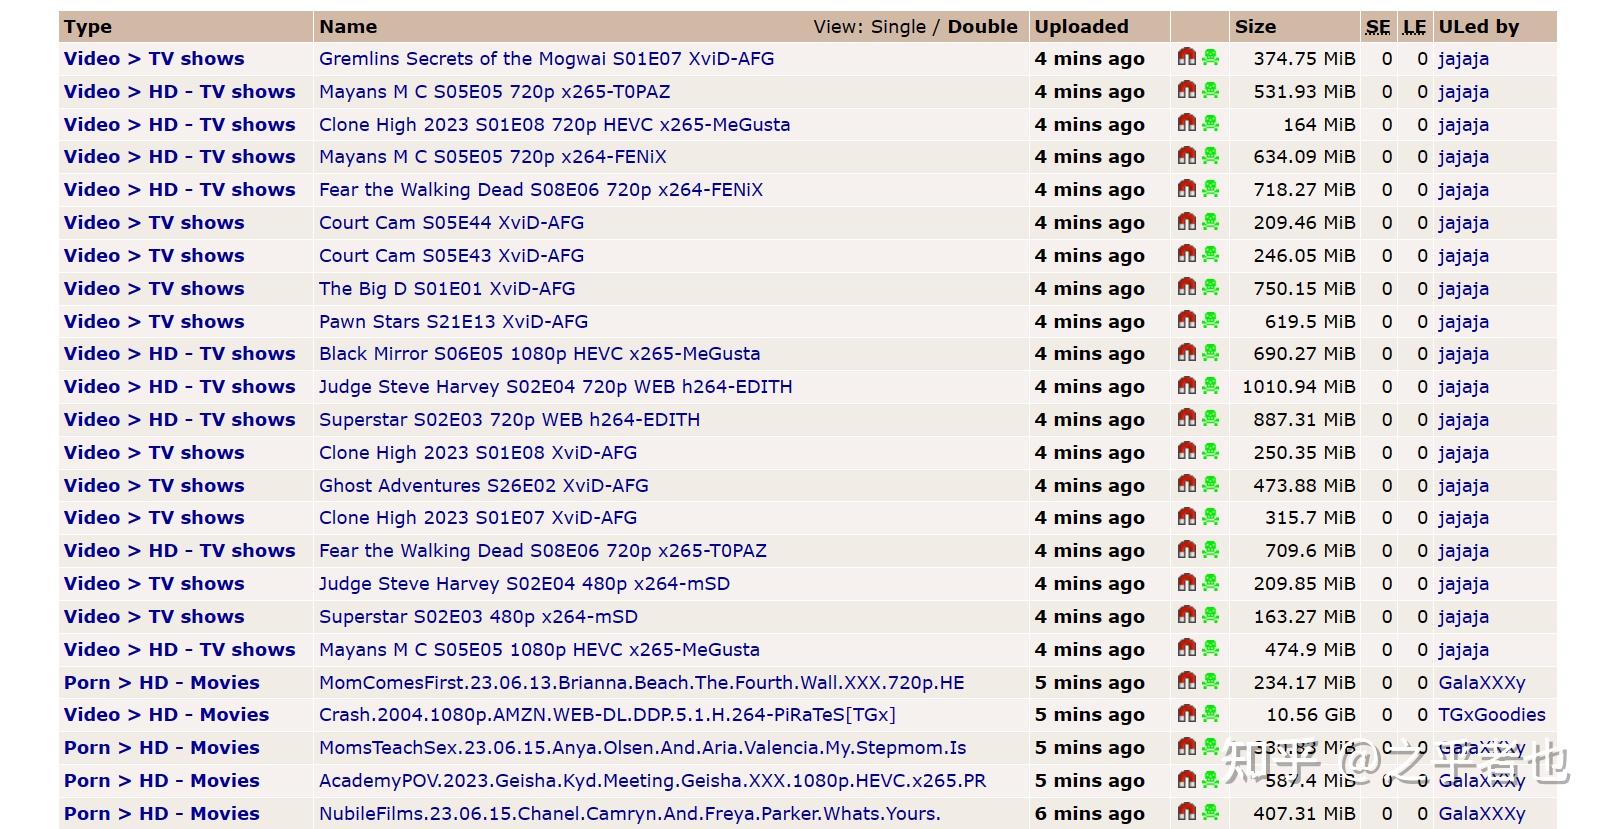Switch to Double view
Image resolution: width=1612 pixels, height=829 pixels.
coord(982,27)
